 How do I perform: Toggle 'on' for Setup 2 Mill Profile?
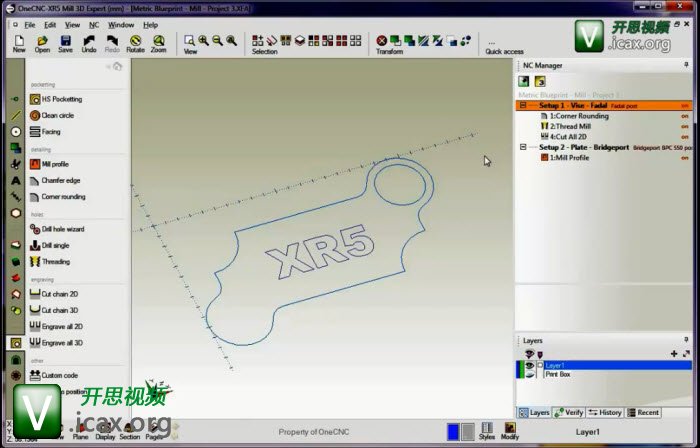[x=684, y=158]
